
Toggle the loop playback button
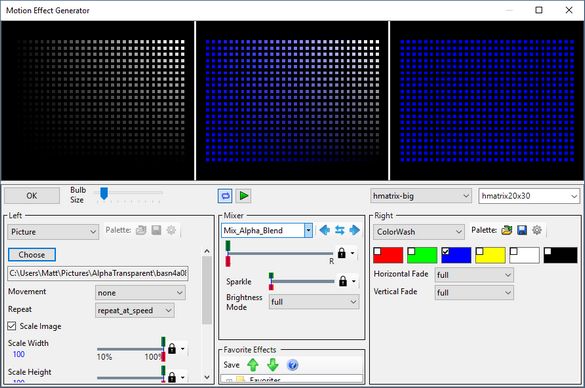[225, 196]
